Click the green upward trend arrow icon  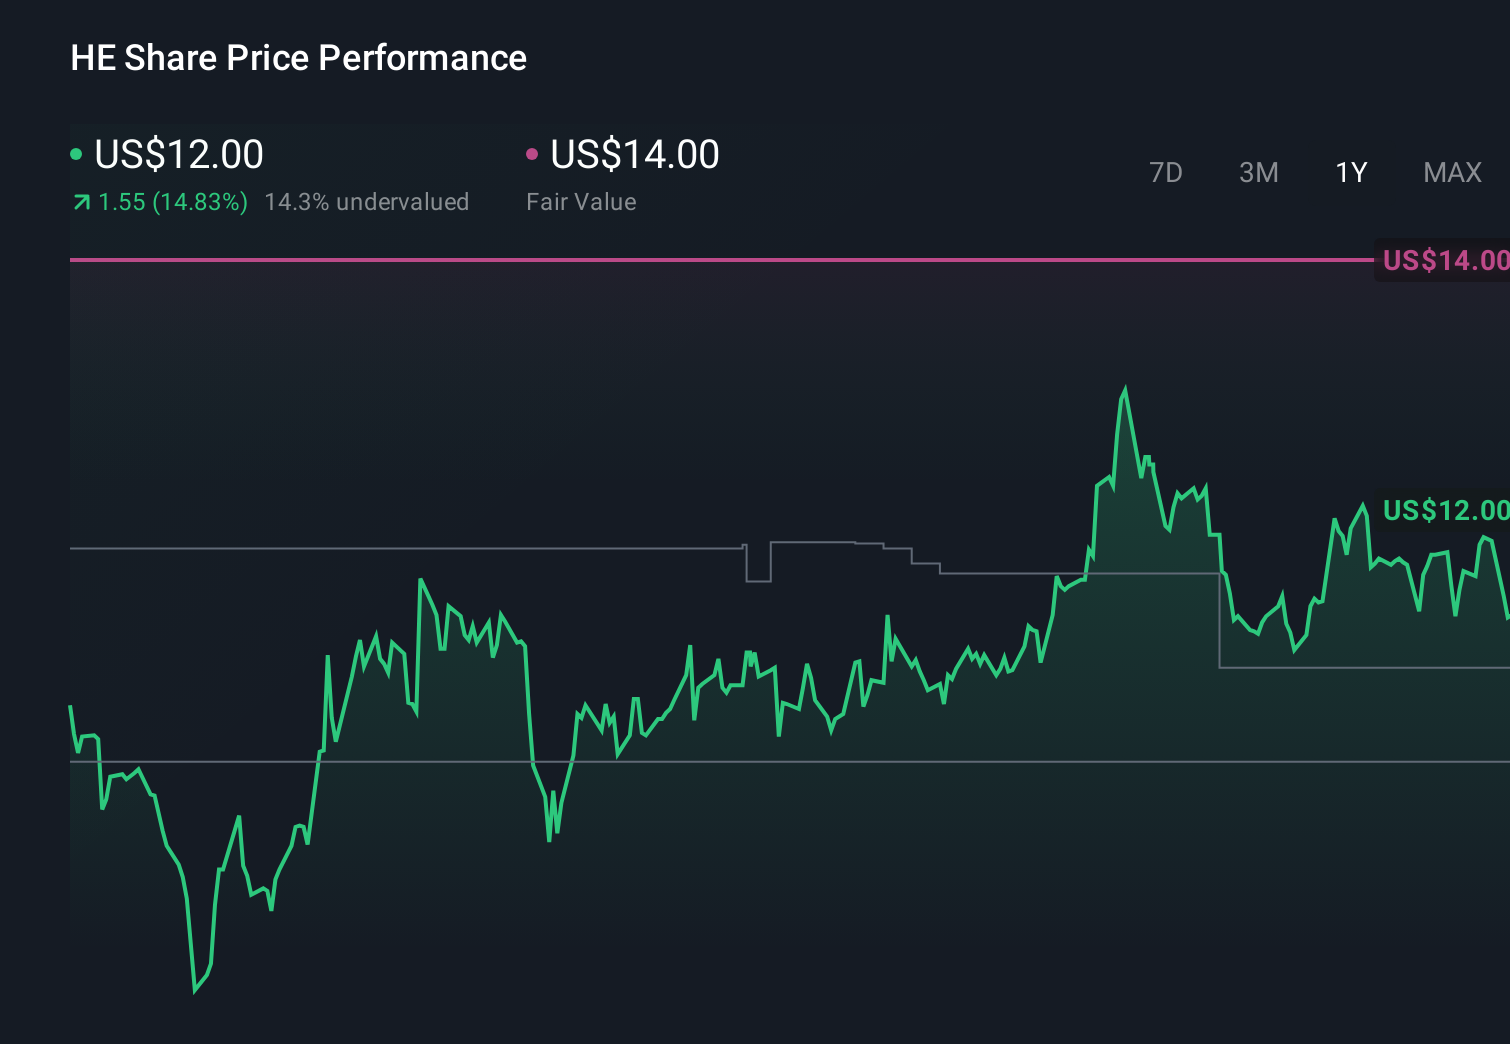coord(81,202)
